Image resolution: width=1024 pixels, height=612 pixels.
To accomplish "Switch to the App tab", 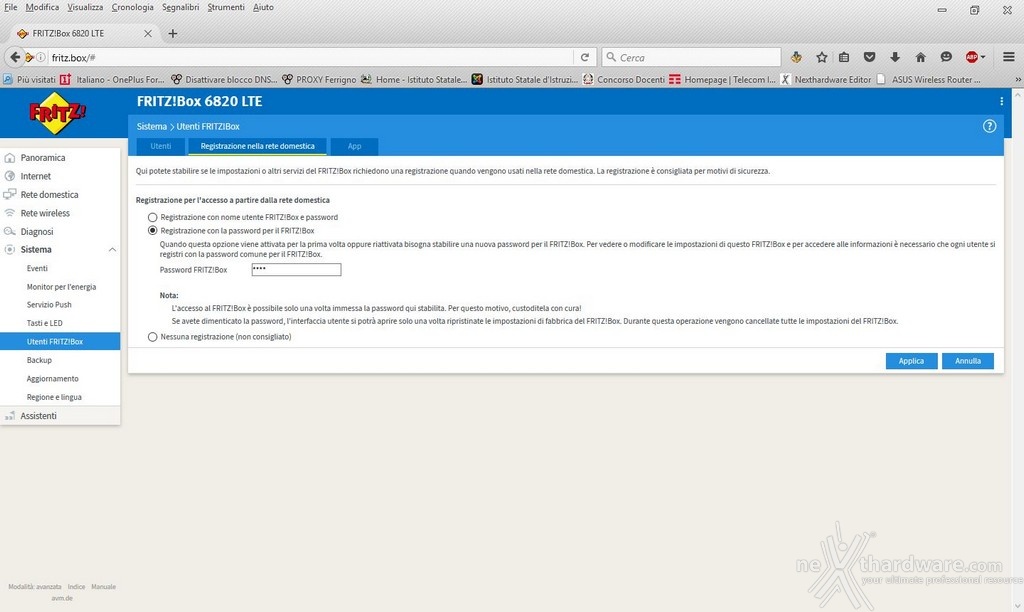I will coord(355,146).
